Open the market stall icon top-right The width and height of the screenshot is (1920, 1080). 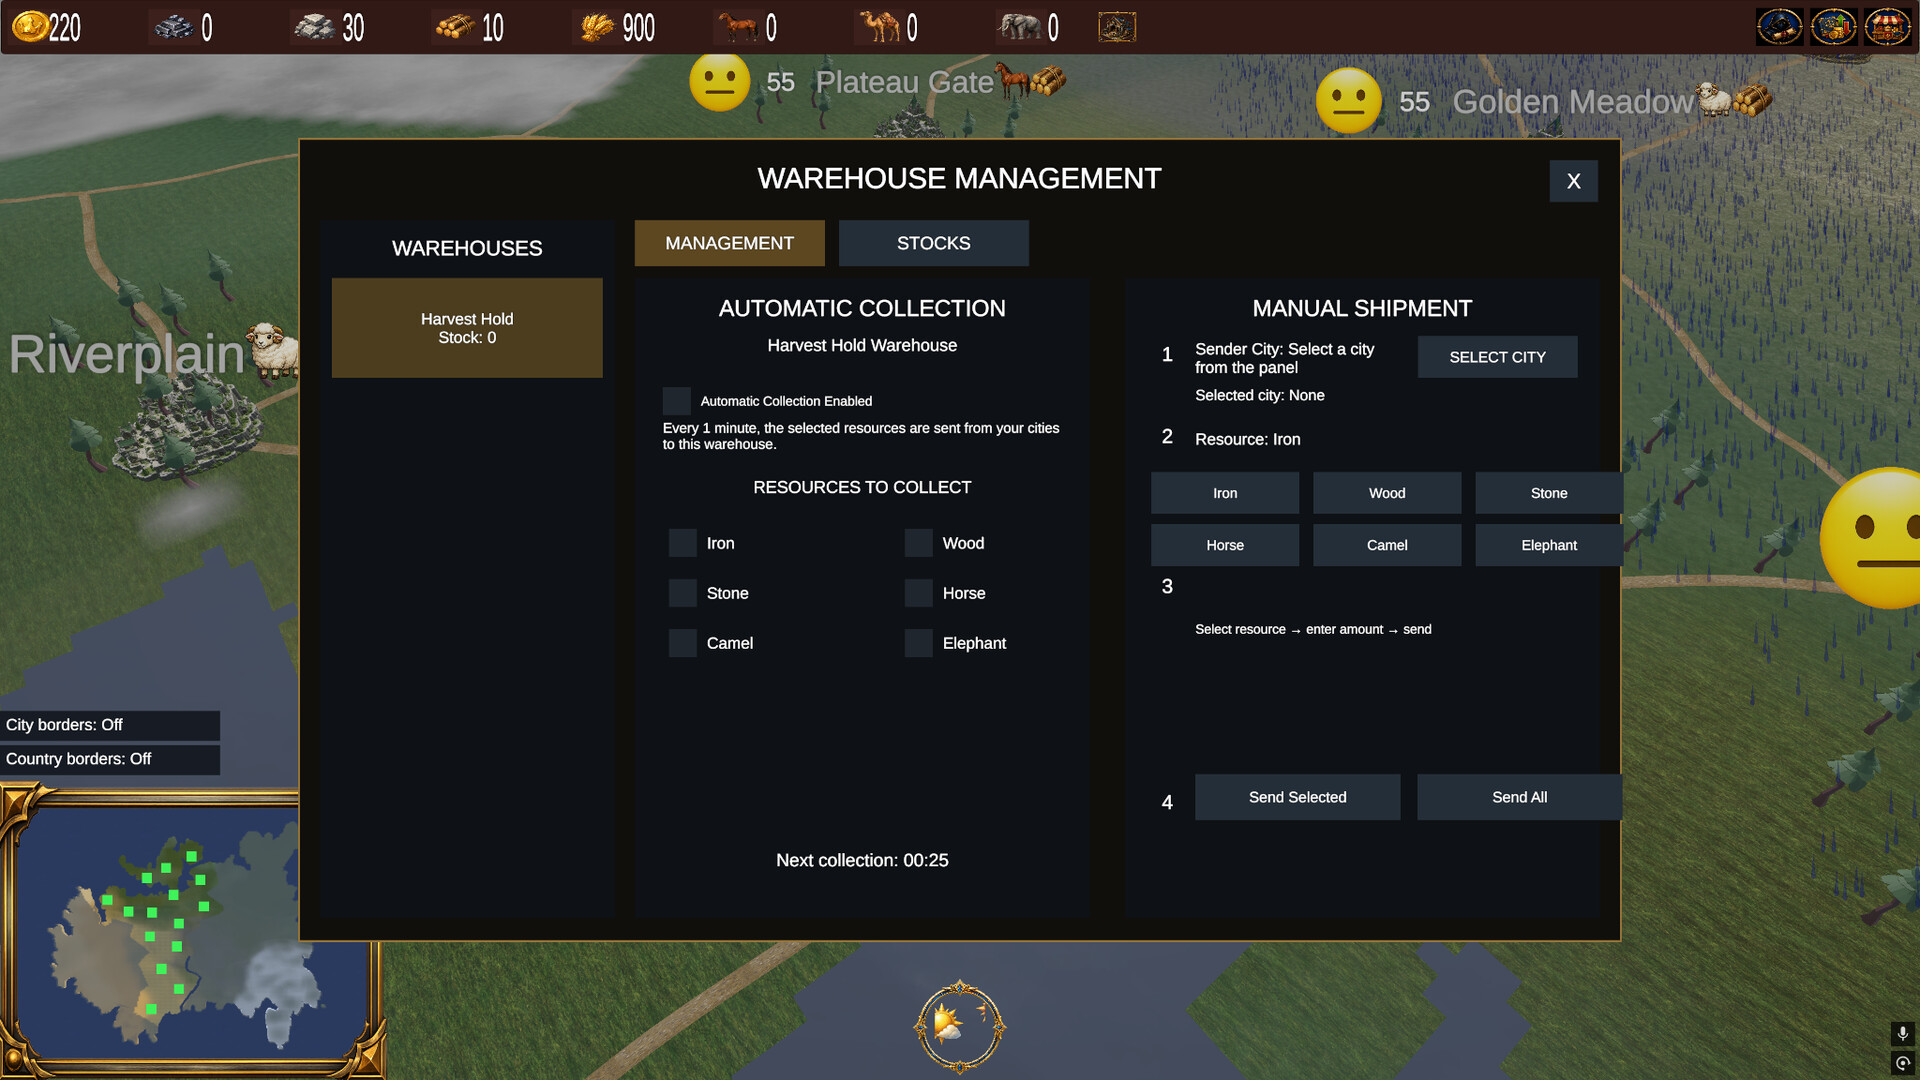coord(1888,27)
